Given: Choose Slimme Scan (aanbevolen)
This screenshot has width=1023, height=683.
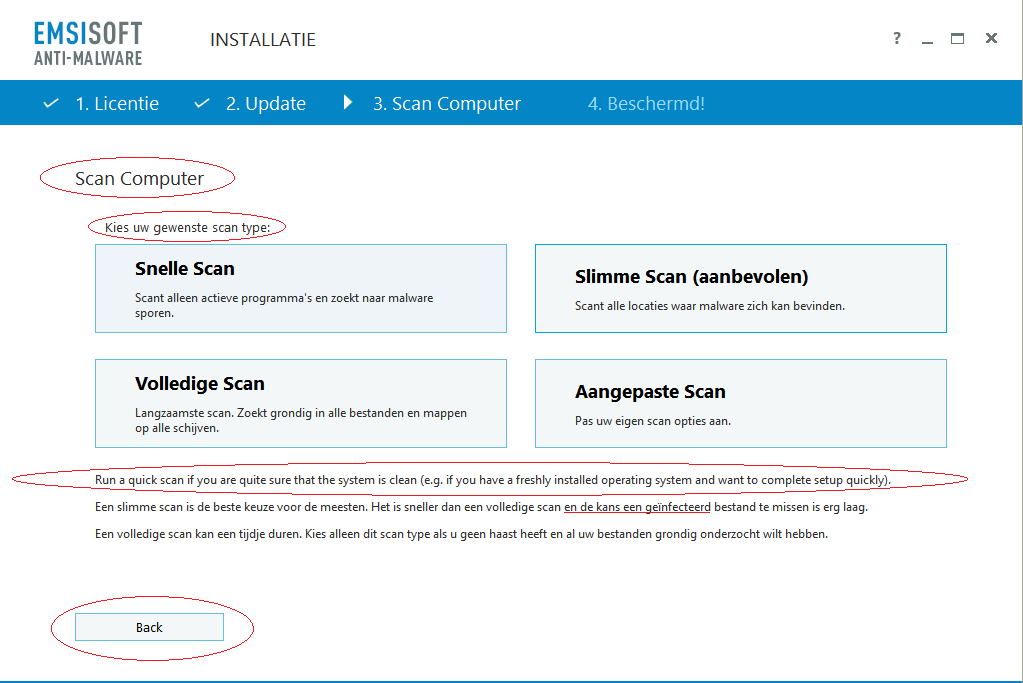Looking at the screenshot, I should click(x=741, y=288).
